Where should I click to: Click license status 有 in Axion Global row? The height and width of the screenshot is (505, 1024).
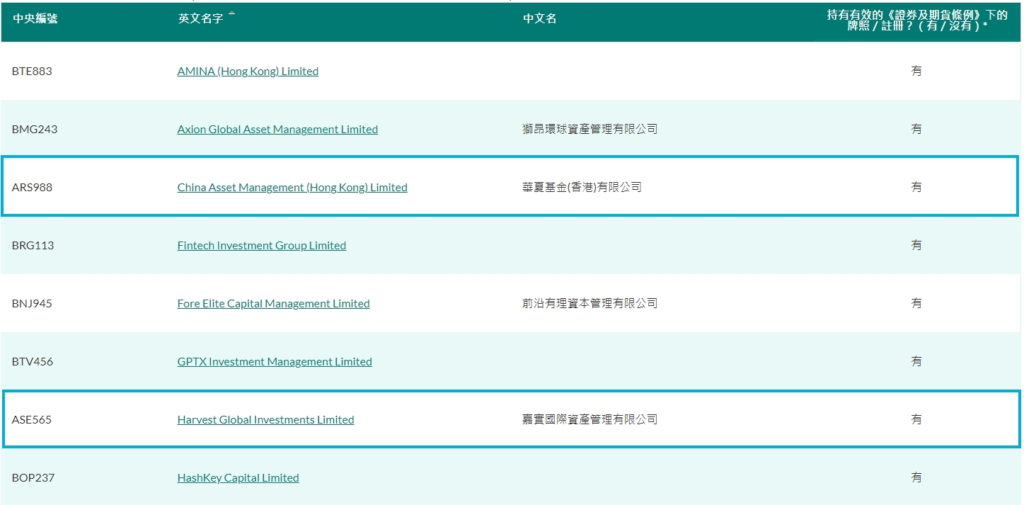click(917, 129)
